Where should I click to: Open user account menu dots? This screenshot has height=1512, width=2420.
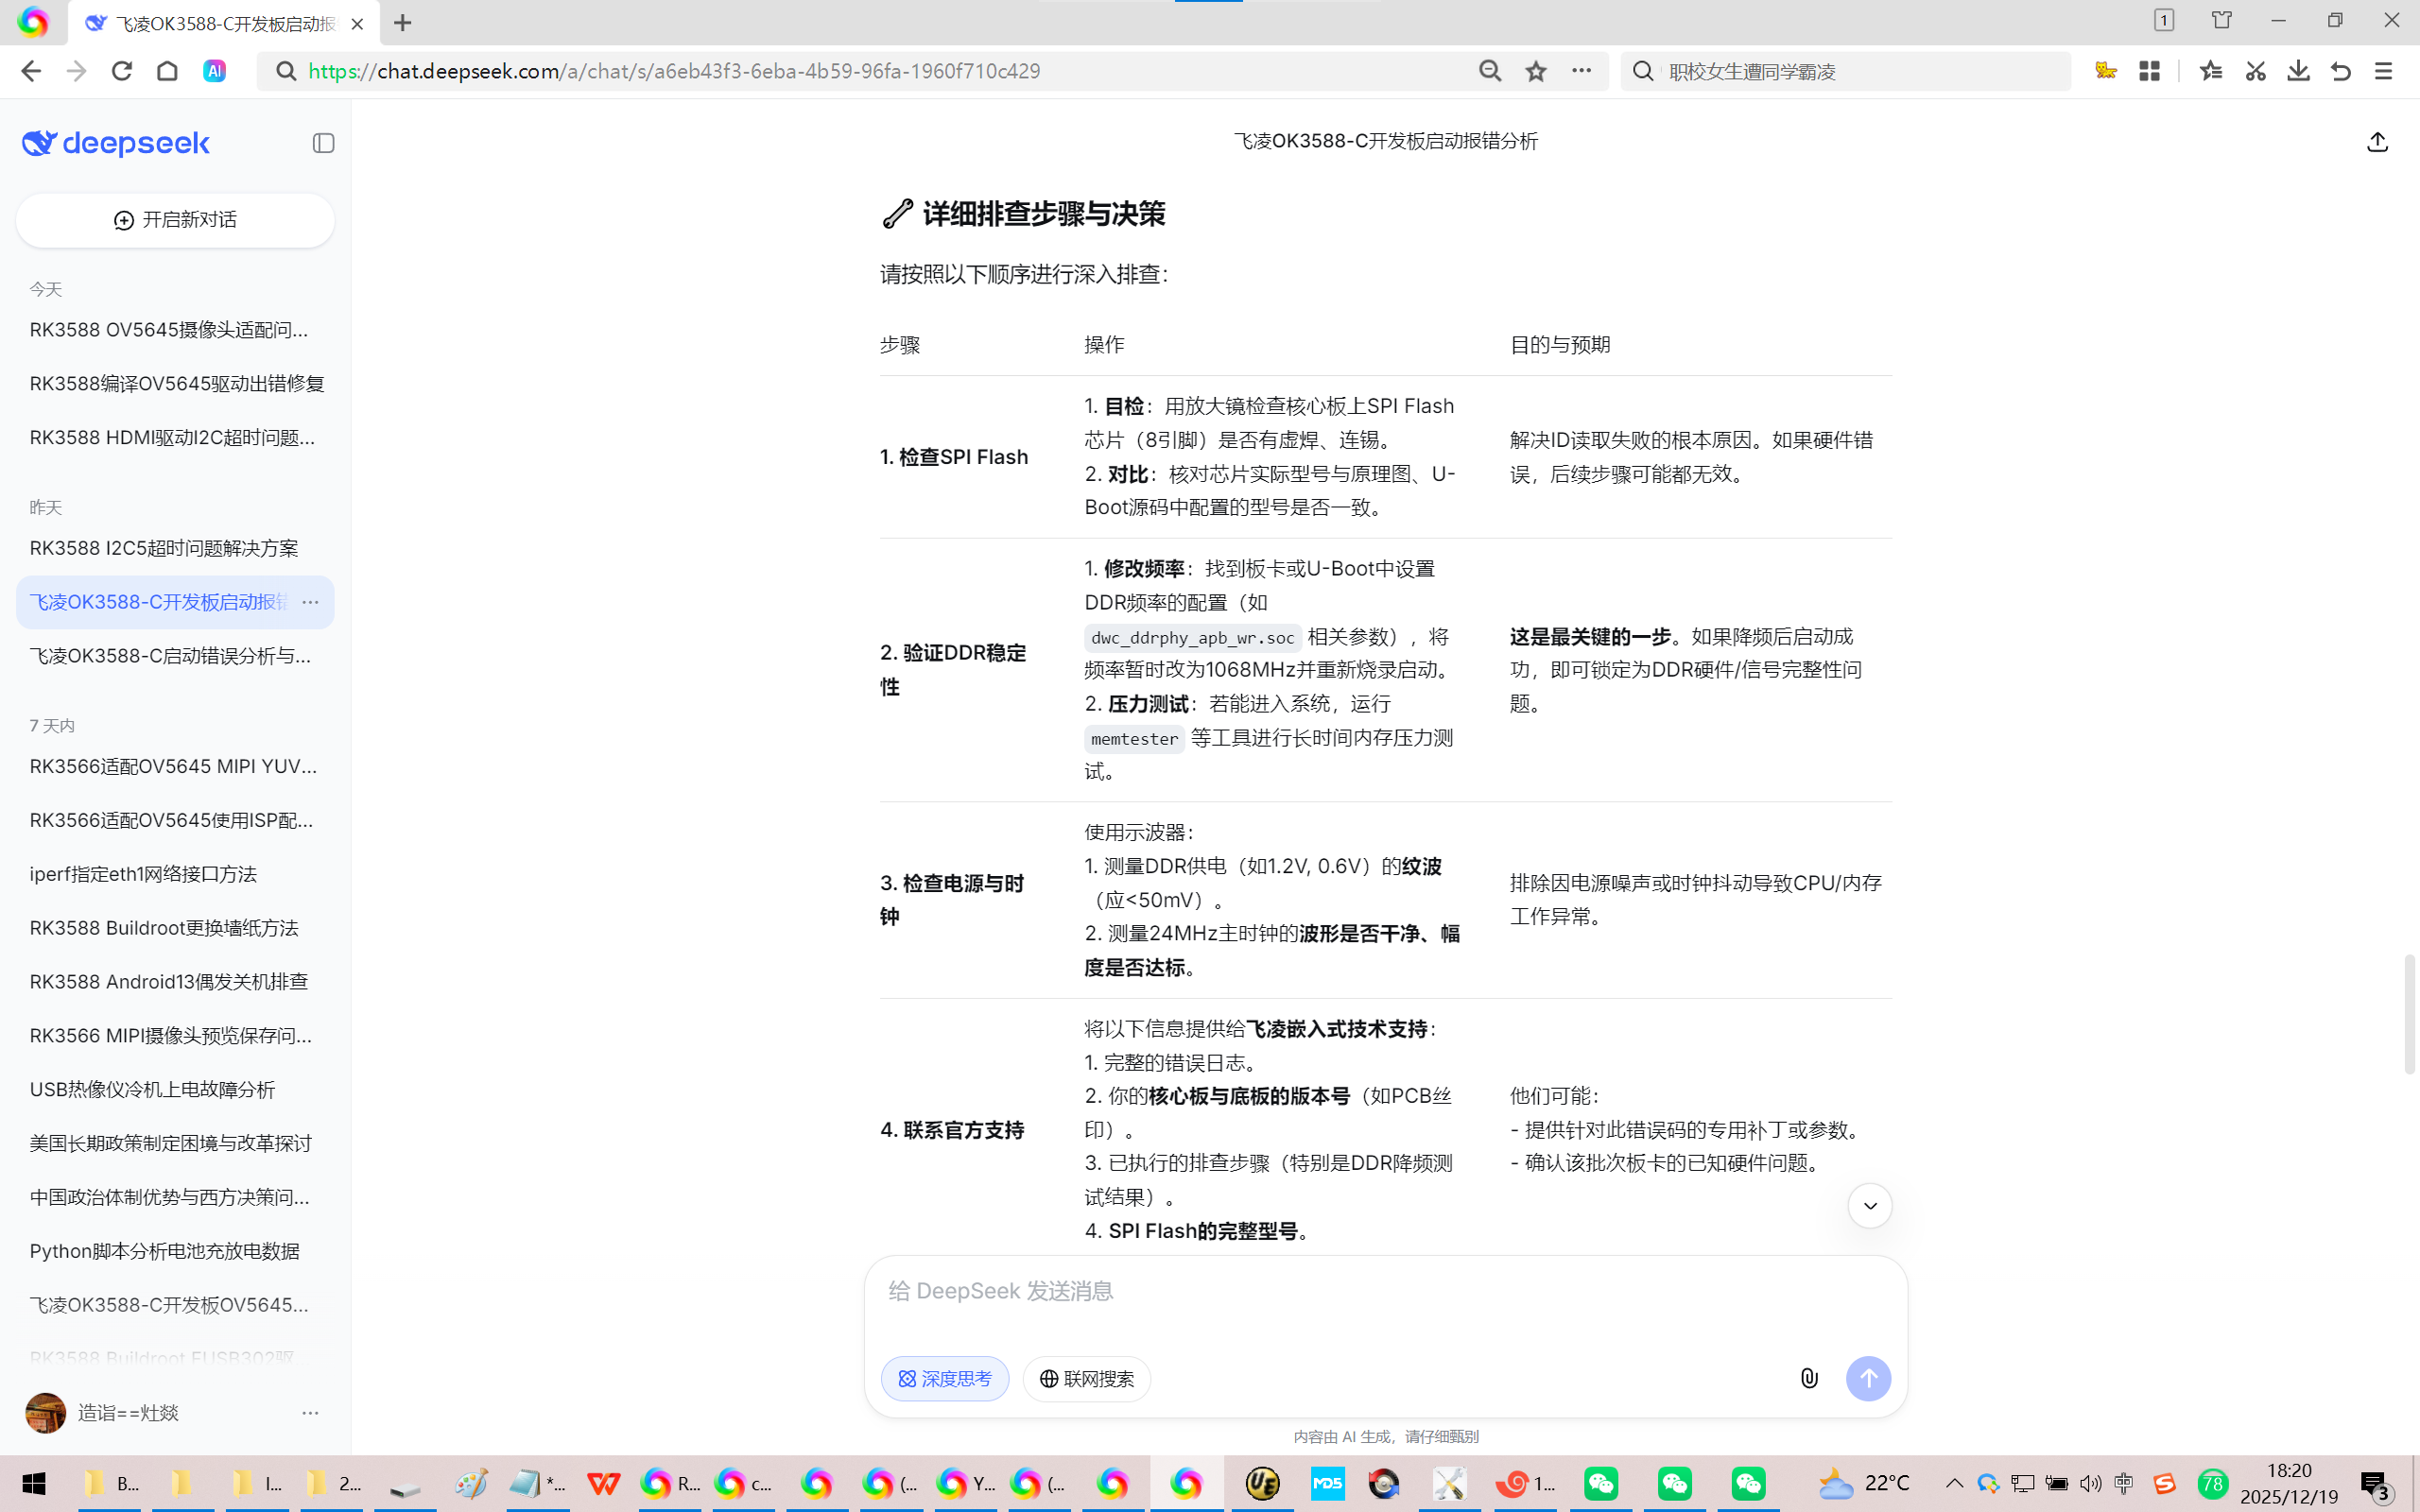click(310, 1412)
